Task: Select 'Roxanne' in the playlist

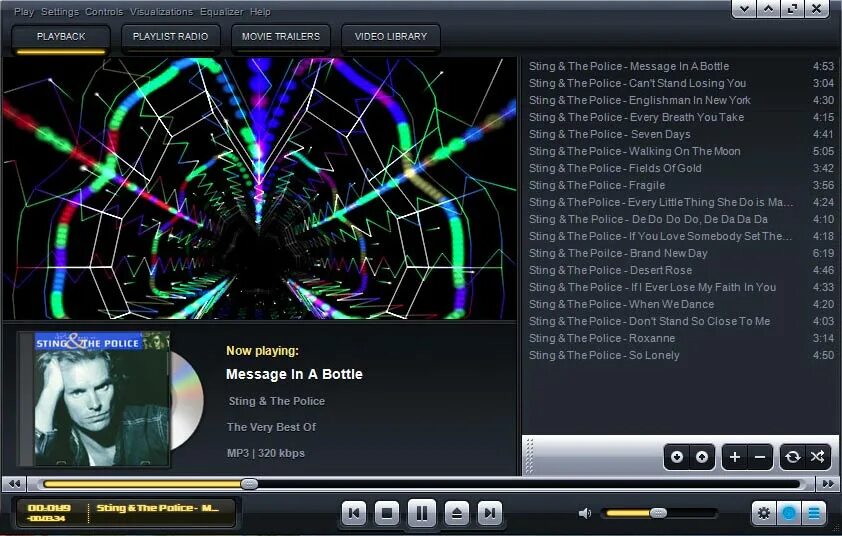Action: point(681,338)
